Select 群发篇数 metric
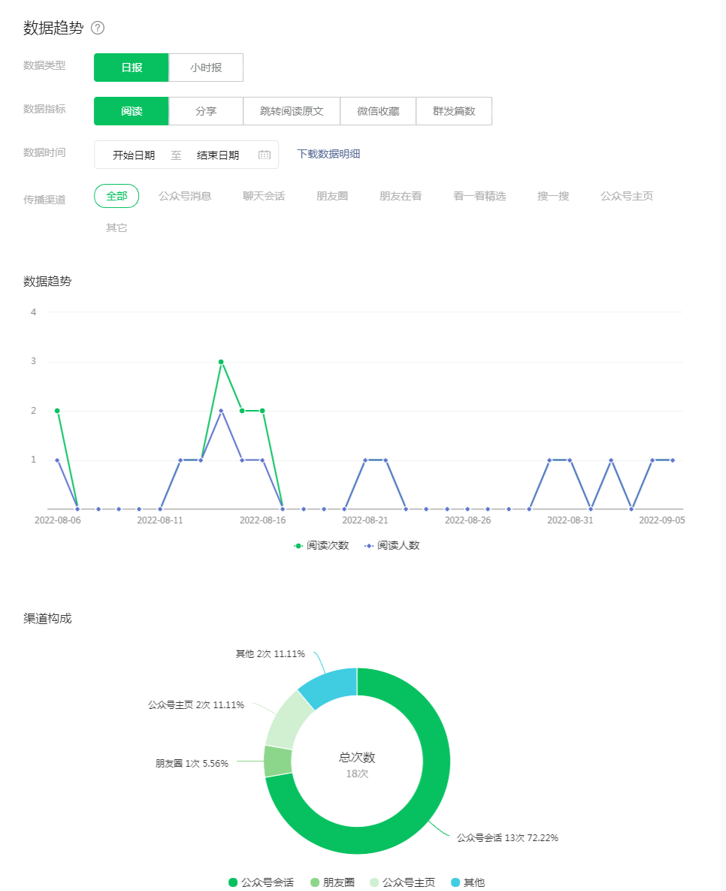The image size is (726, 891). pos(453,111)
